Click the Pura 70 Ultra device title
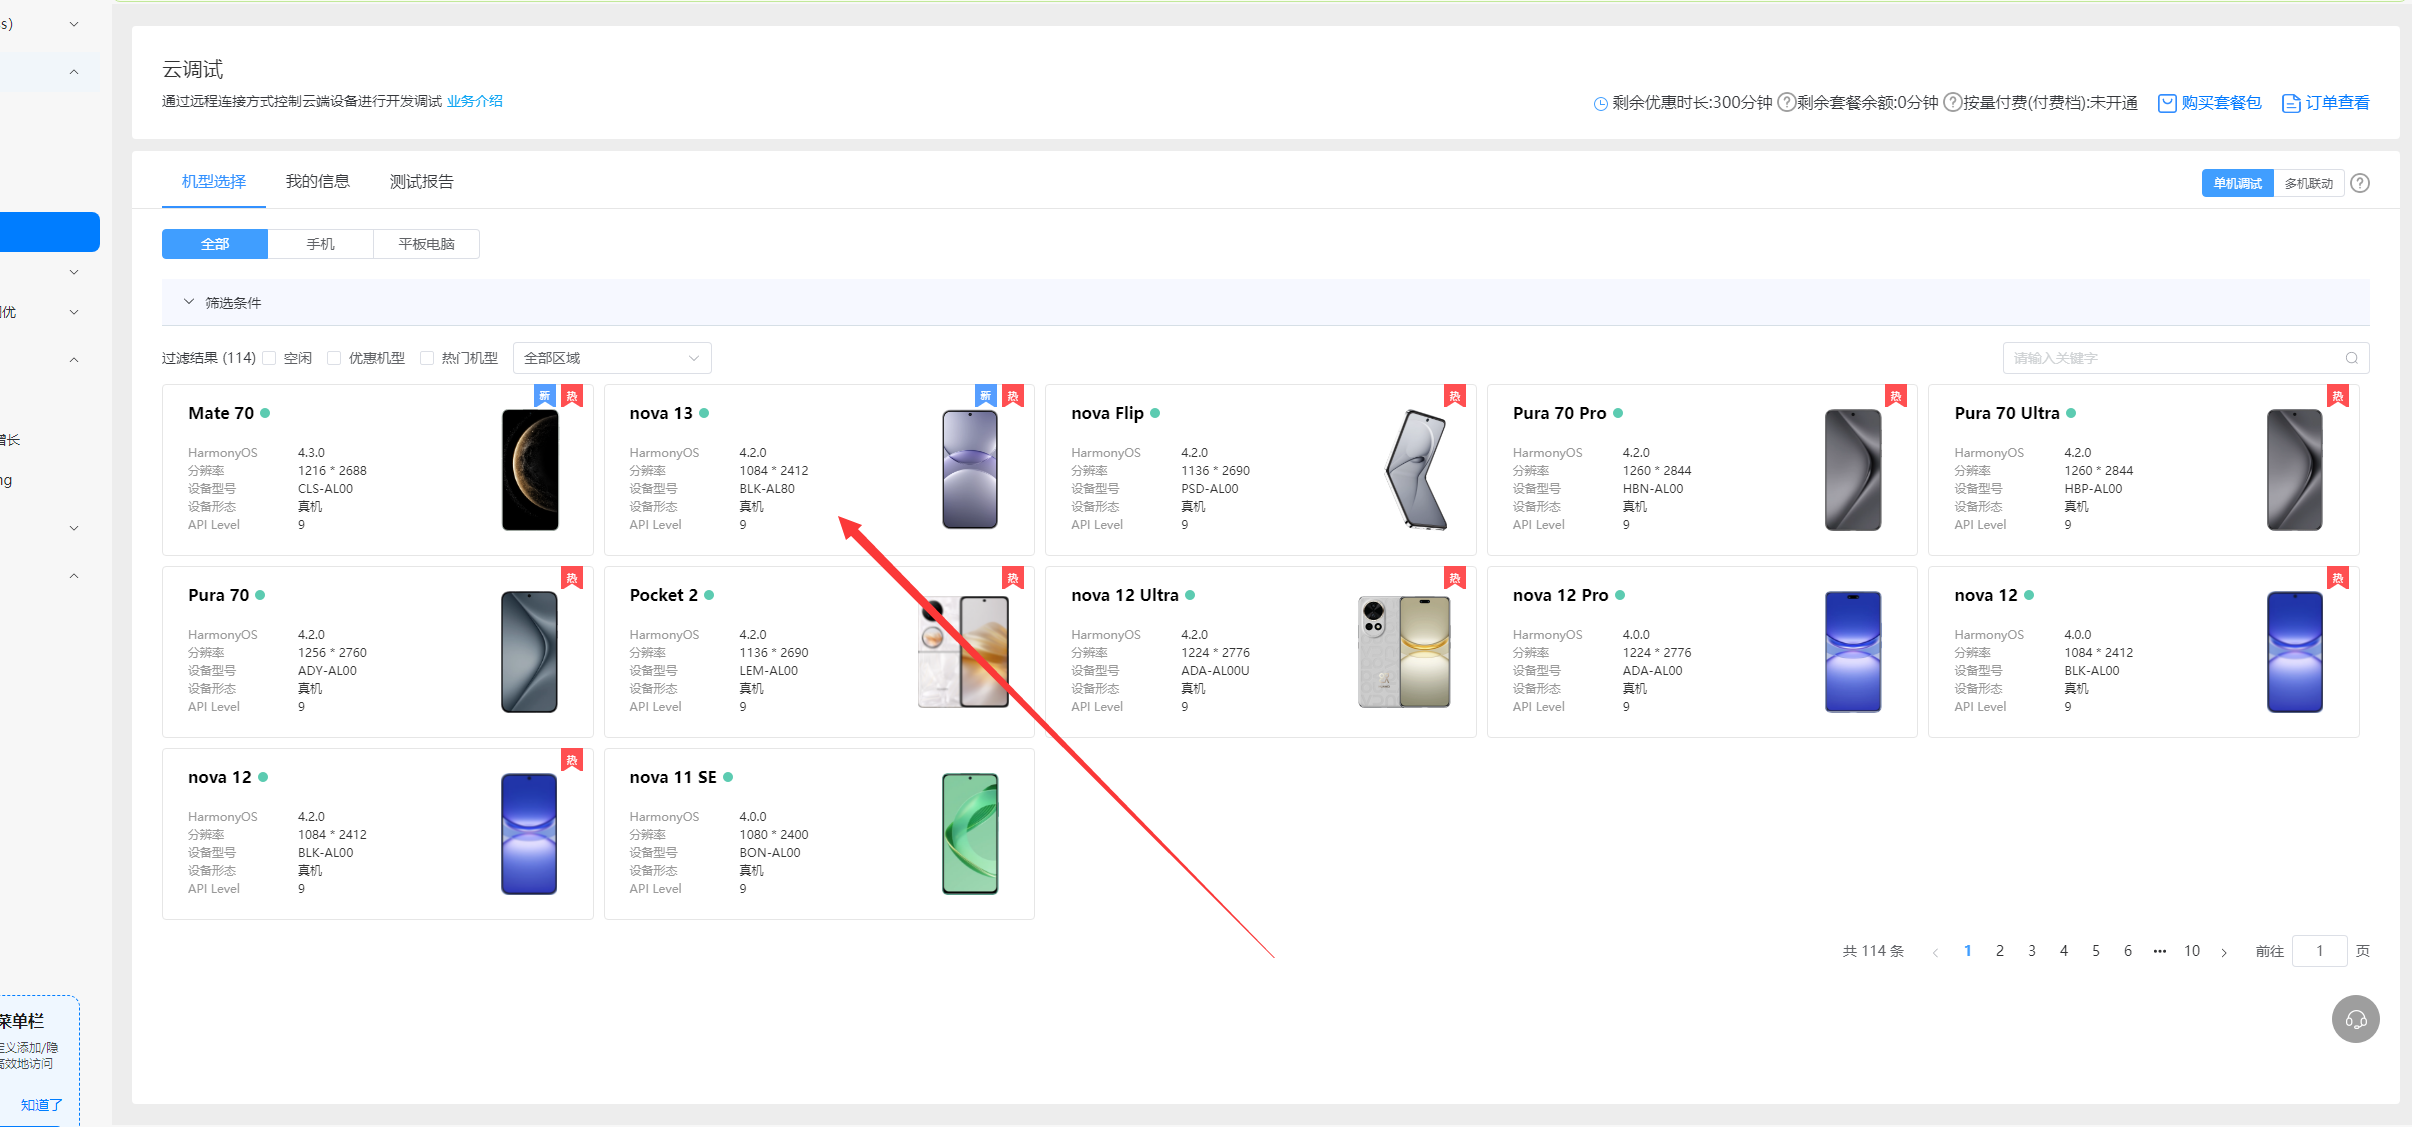 click(x=2007, y=413)
